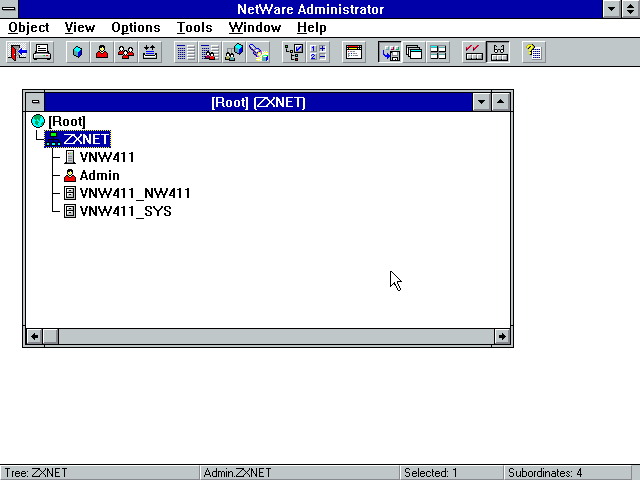Open the Tools menu
The width and height of the screenshot is (640, 480).
pyautogui.click(x=194, y=28)
